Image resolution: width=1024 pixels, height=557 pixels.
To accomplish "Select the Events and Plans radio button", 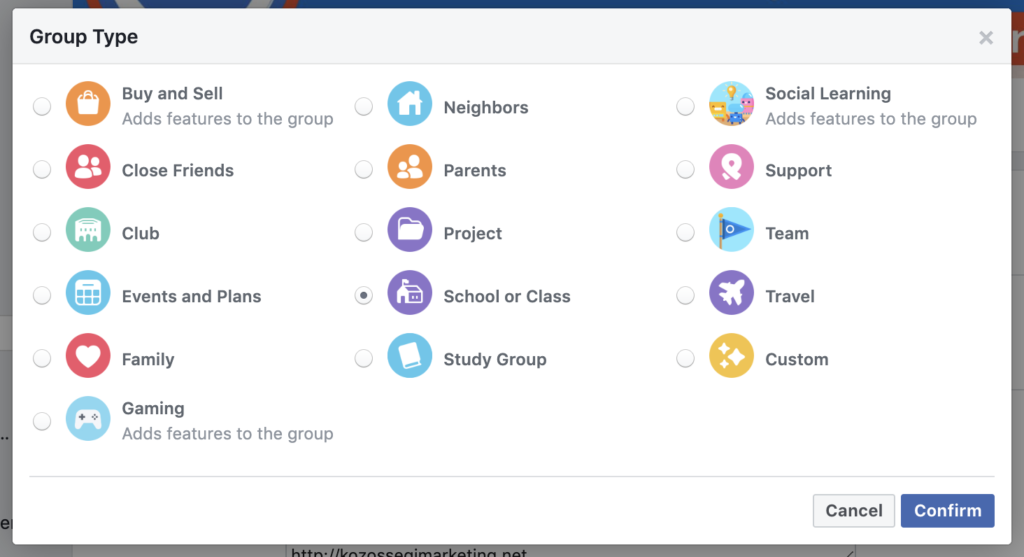I will point(42,295).
